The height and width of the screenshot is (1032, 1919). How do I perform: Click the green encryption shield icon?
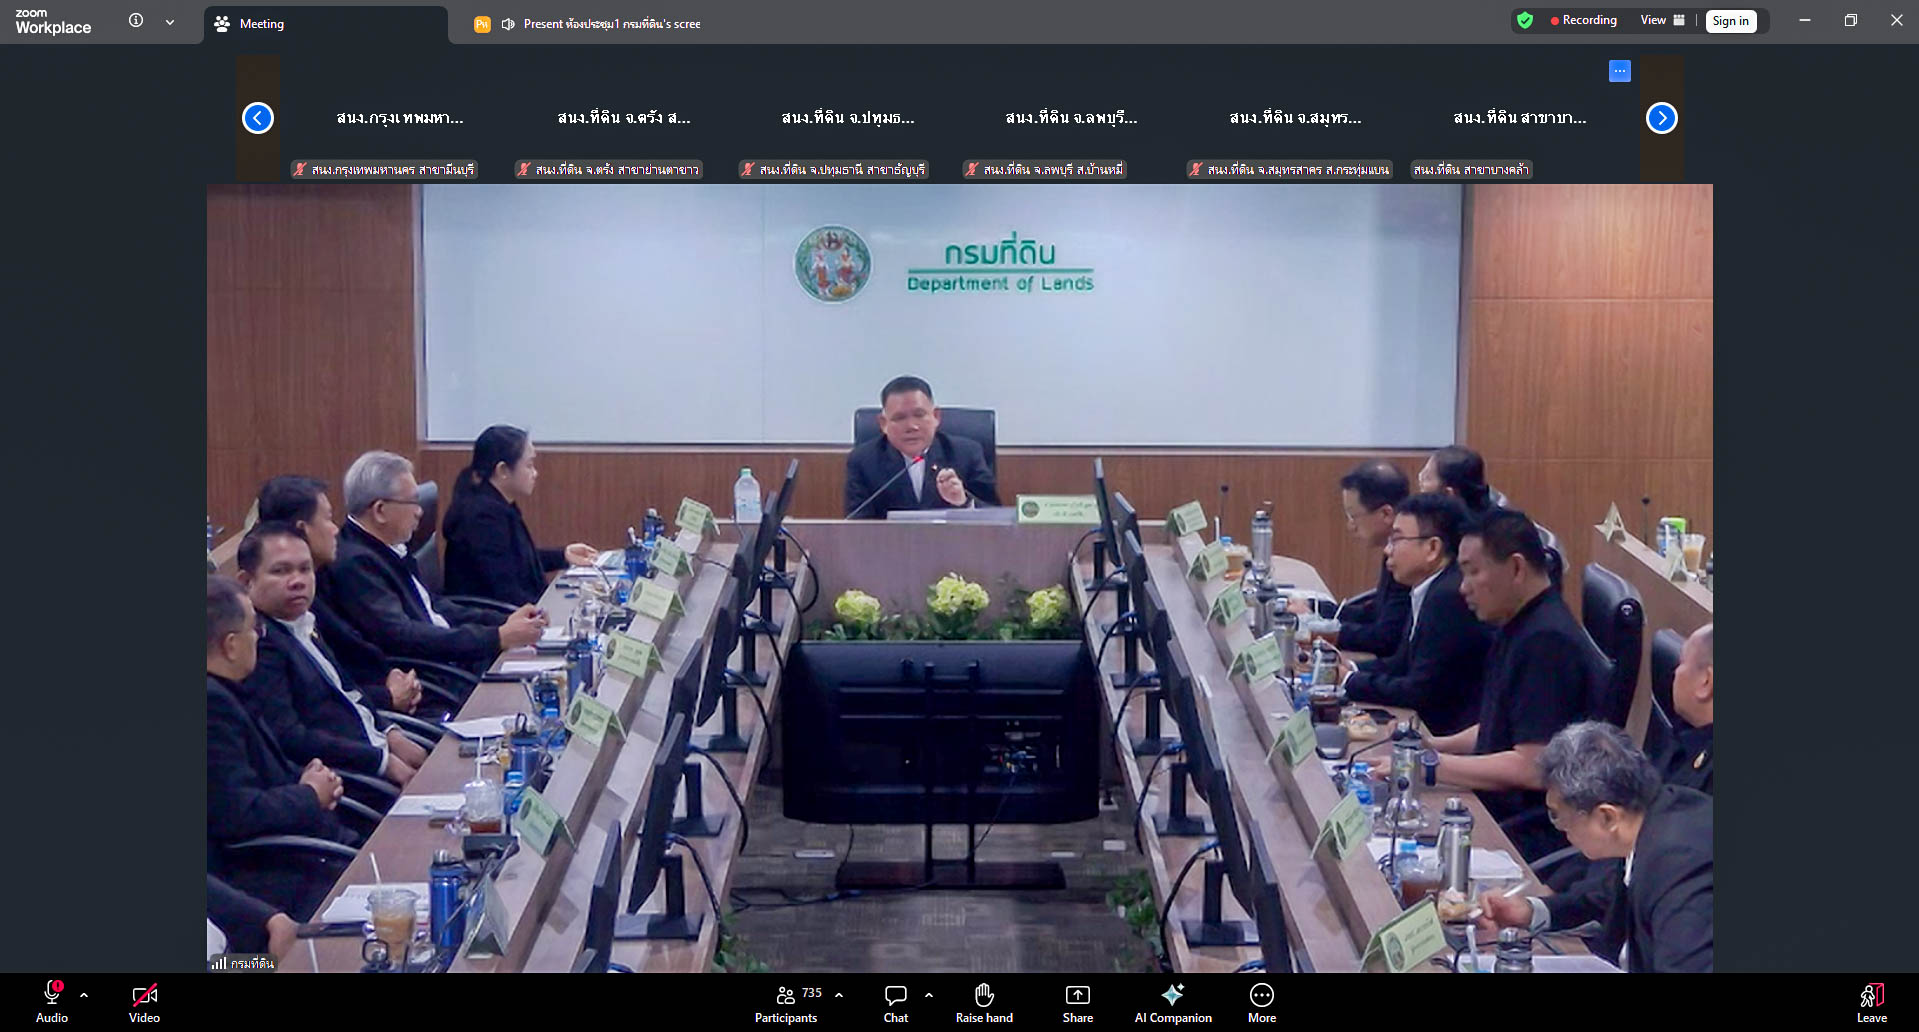(1524, 21)
